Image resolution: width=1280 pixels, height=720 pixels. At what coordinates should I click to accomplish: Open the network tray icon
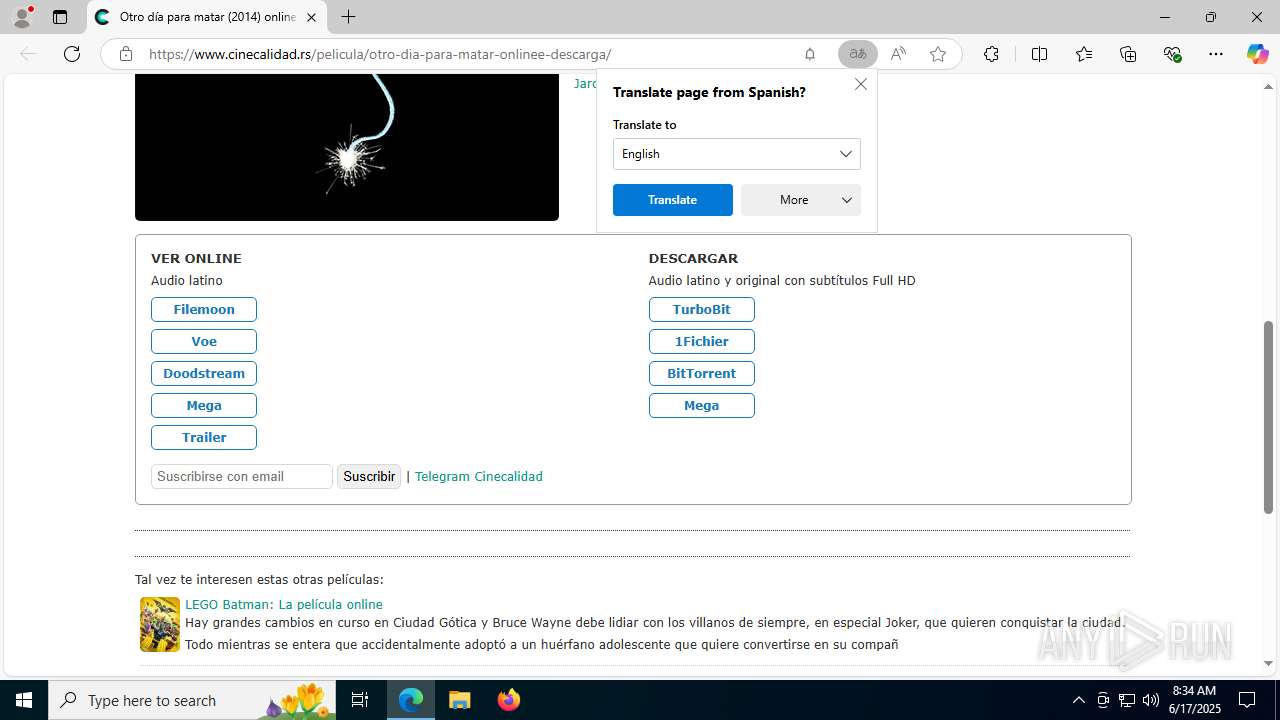1127,700
